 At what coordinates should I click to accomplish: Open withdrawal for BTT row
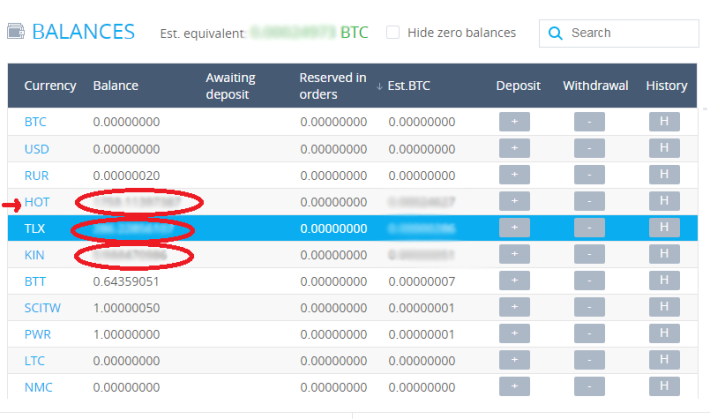[x=589, y=281]
